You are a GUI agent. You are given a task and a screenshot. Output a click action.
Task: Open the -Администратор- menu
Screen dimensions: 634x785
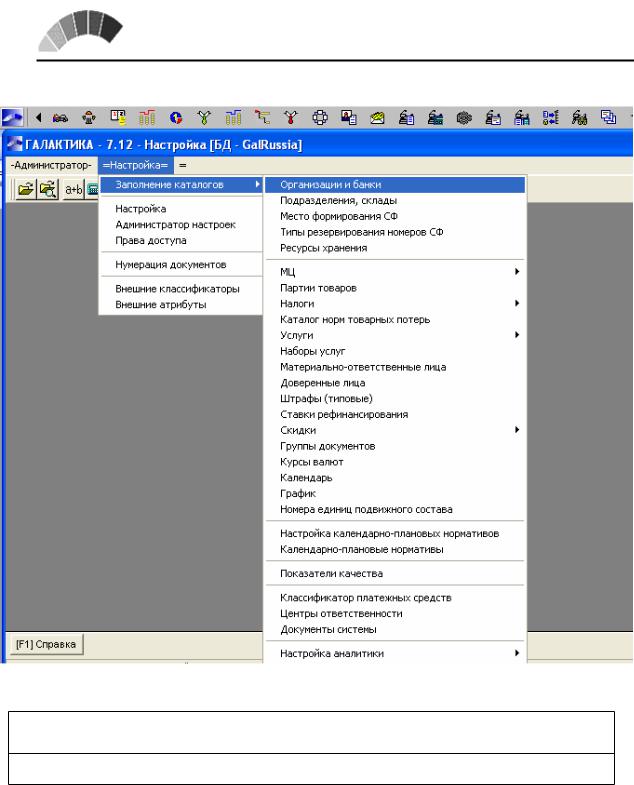tap(51, 165)
